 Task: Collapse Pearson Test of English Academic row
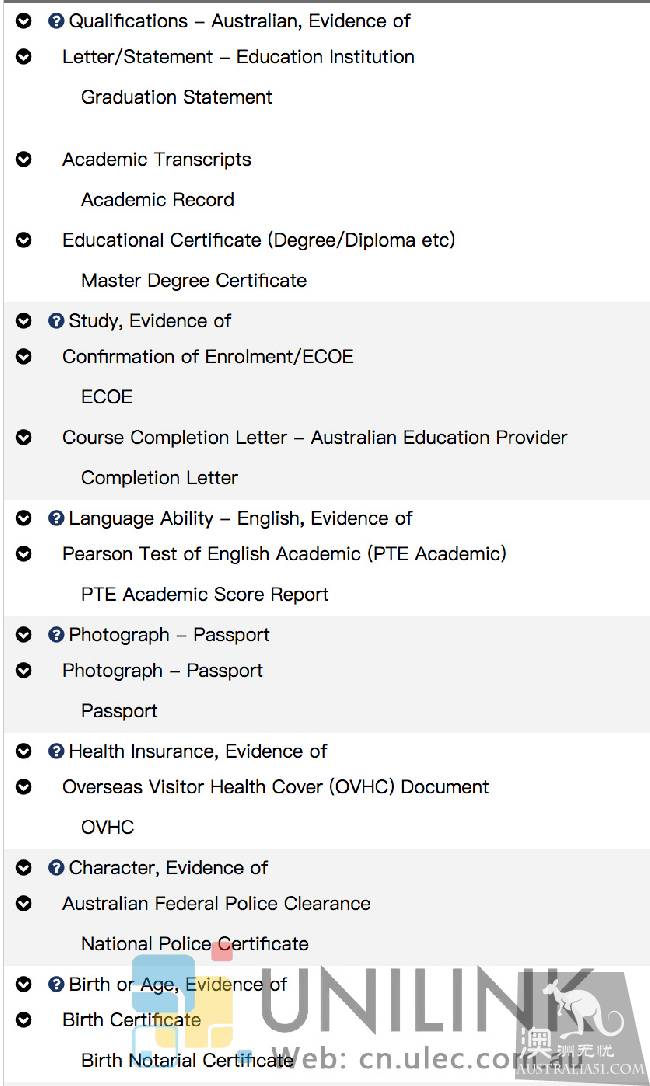click(24, 554)
